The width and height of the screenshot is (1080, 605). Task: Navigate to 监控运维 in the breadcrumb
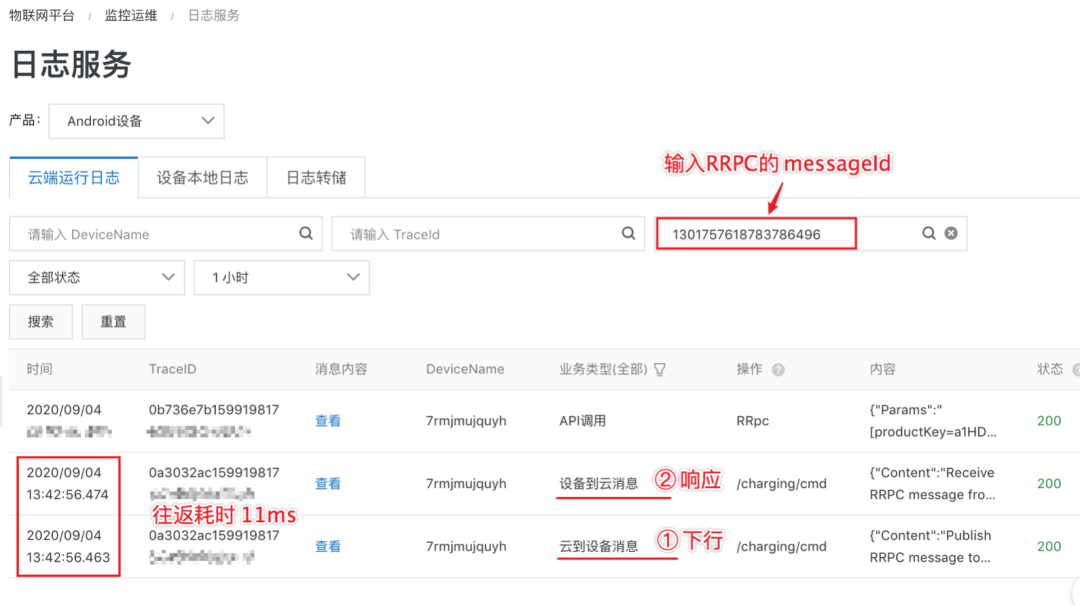point(130,15)
